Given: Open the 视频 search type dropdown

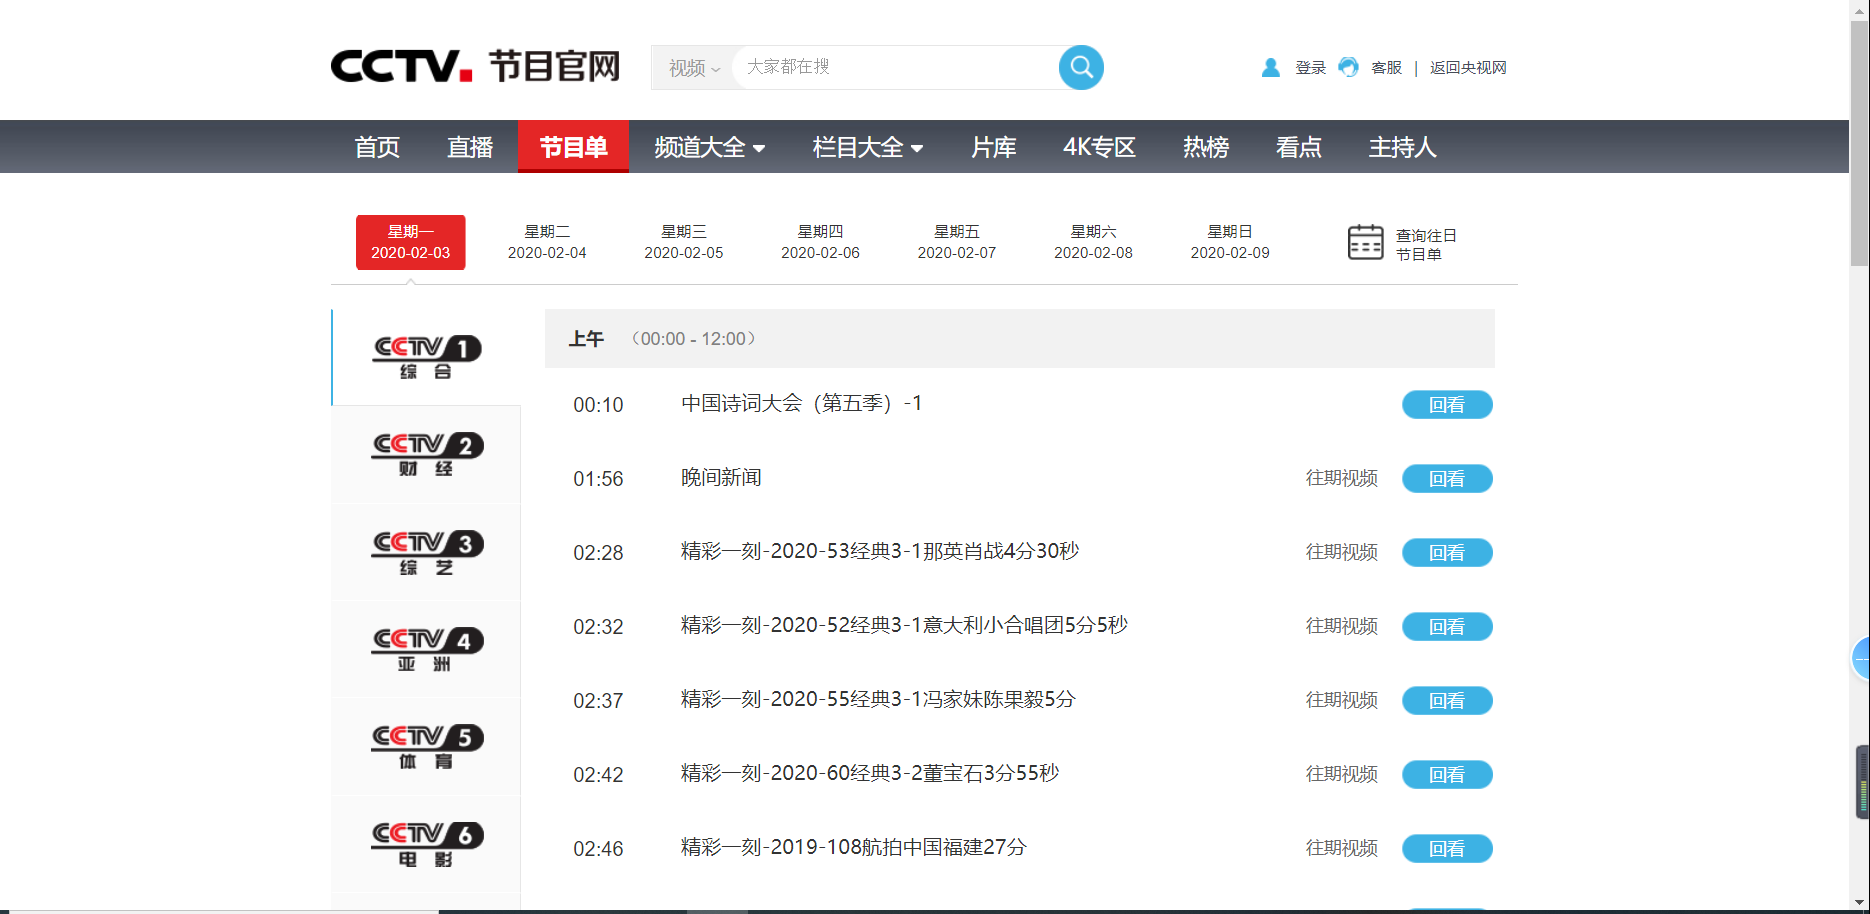Looking at the screenshot, I should 693,68.
